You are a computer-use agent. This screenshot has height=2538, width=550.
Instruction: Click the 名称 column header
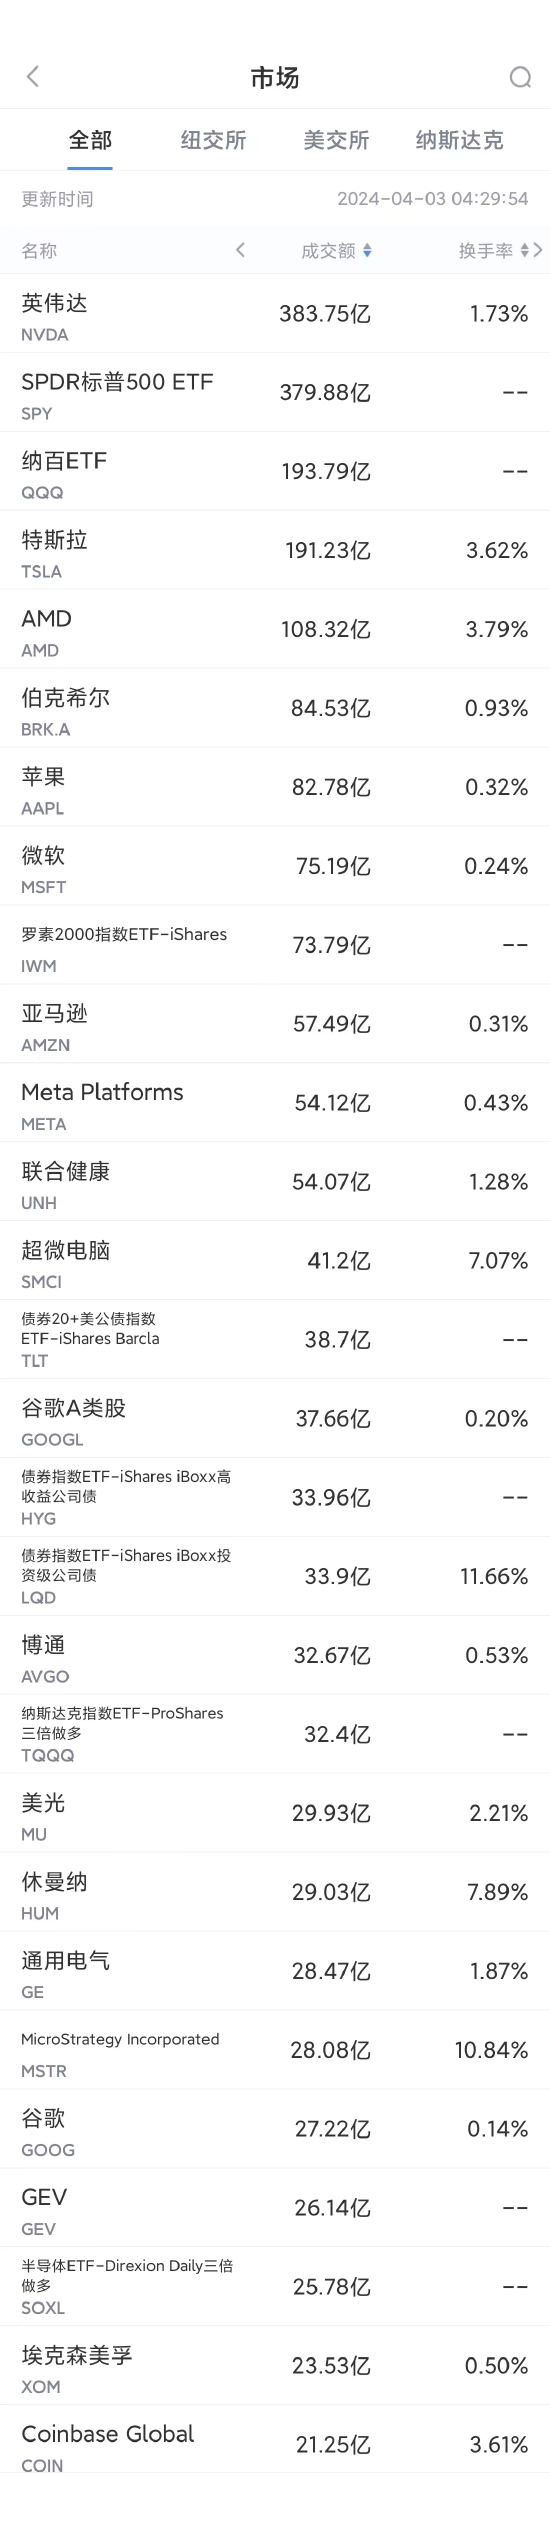[x=39, y=251]
